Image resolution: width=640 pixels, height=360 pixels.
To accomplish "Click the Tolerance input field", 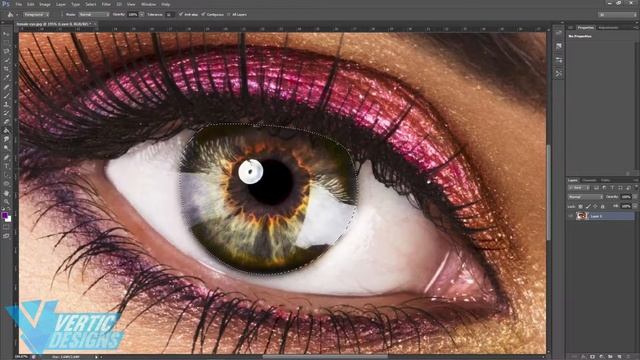I will pos(169,14).
